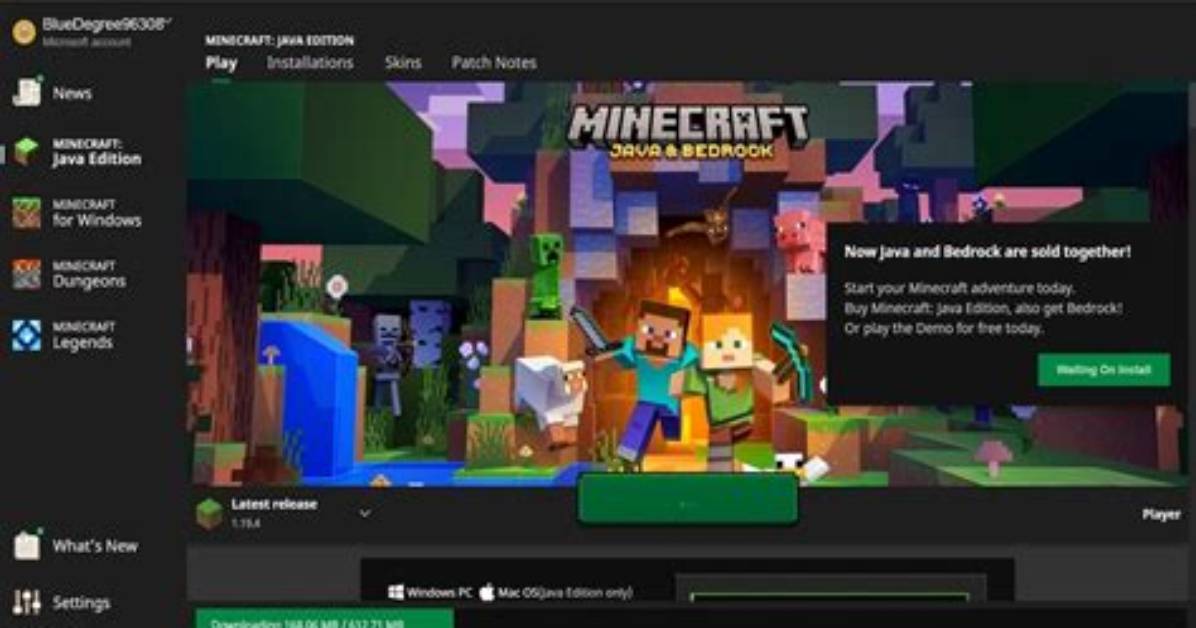
Task: Click 'Now Java and Bedrock are sold together!' heading
Action: pyautogui.click(x=987, y=252)
